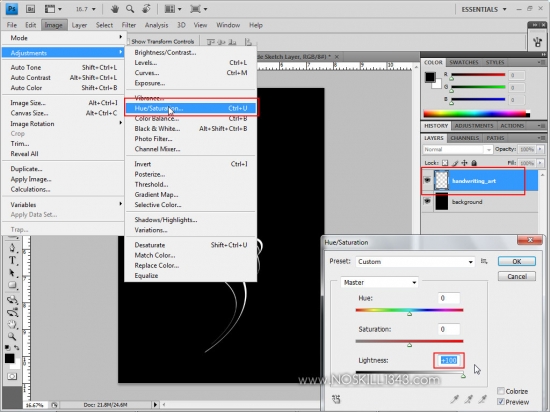Select the Hand tool in toolbox
This screenshot has width=550, height=412.
[x=12, y=324]
